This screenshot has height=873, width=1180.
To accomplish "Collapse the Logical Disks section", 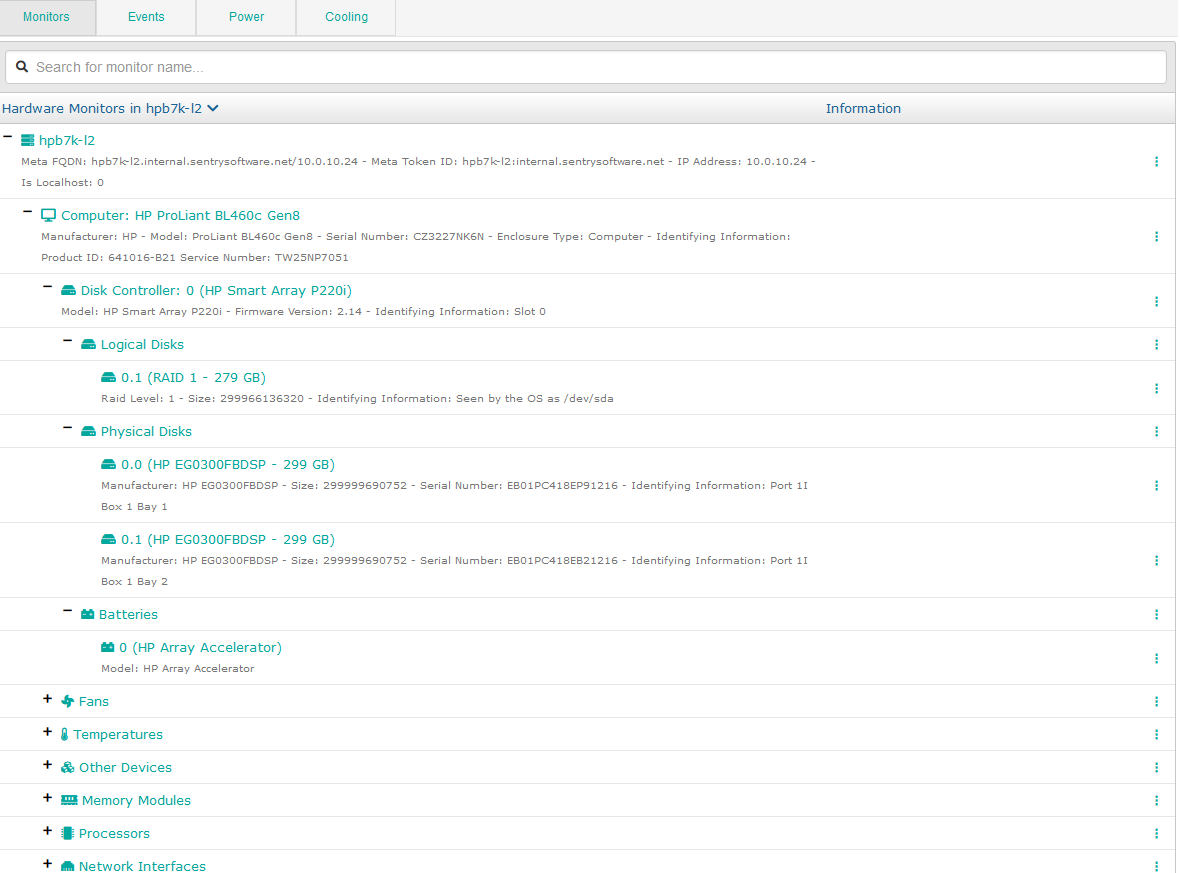I will [x=68, y=340].
